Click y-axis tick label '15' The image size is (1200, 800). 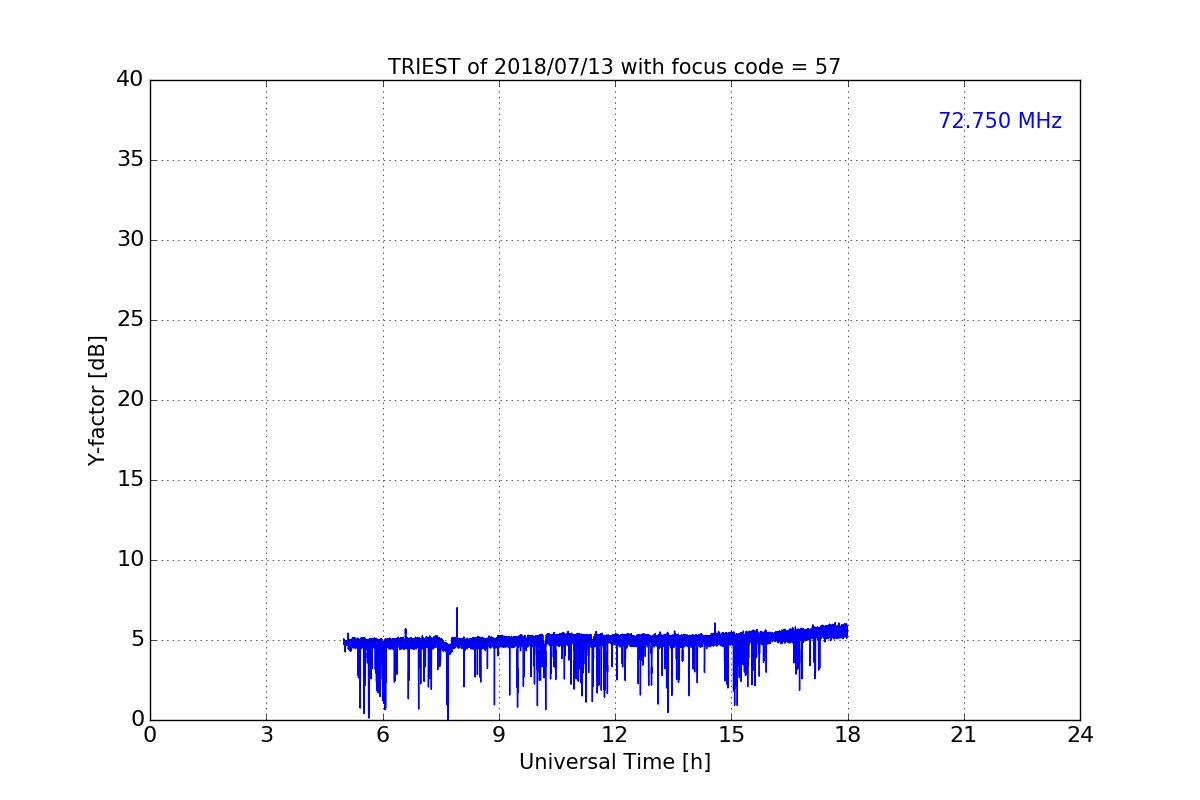point(130,480)
